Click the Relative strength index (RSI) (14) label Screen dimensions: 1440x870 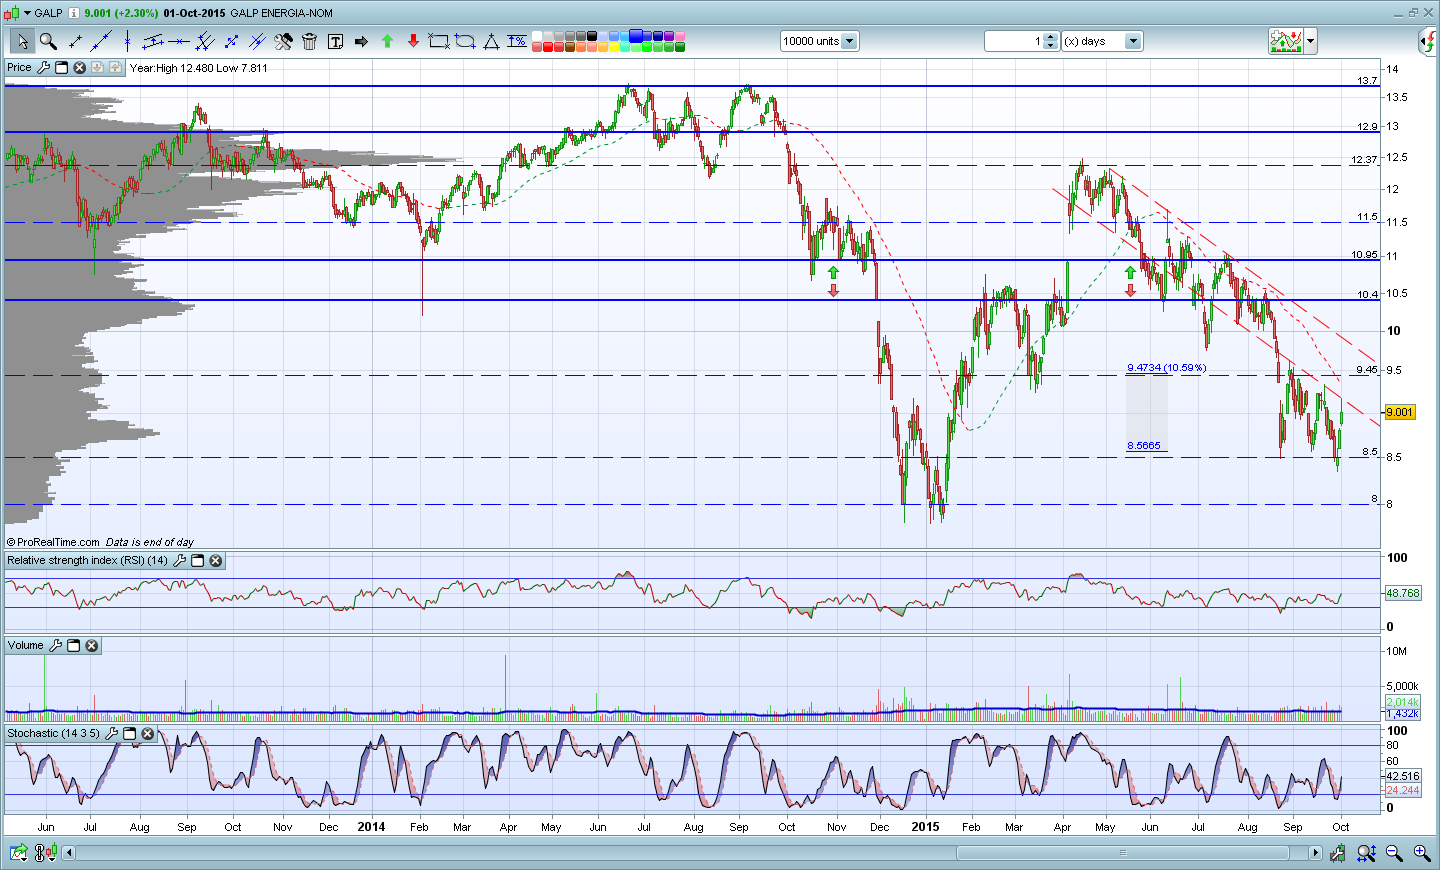pyautogui.click(x=87, y=561)
